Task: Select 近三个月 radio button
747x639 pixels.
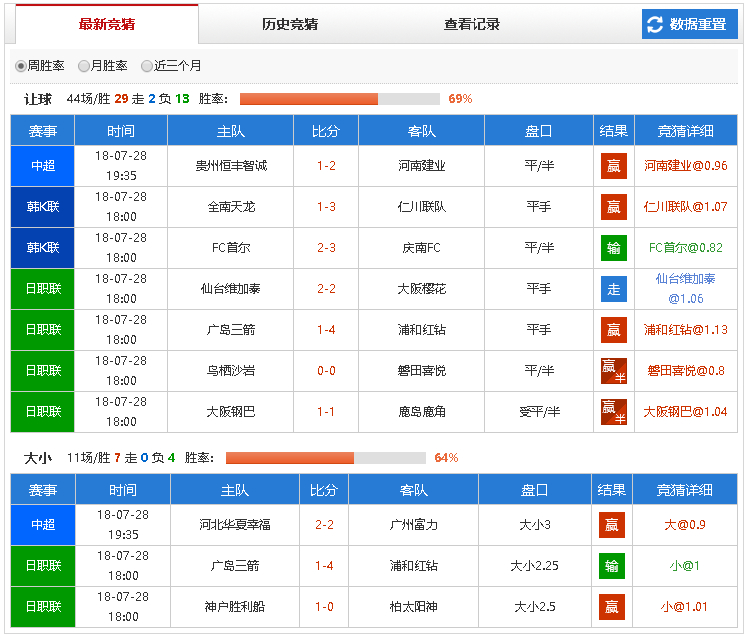Action: click(x=147, y=66)
